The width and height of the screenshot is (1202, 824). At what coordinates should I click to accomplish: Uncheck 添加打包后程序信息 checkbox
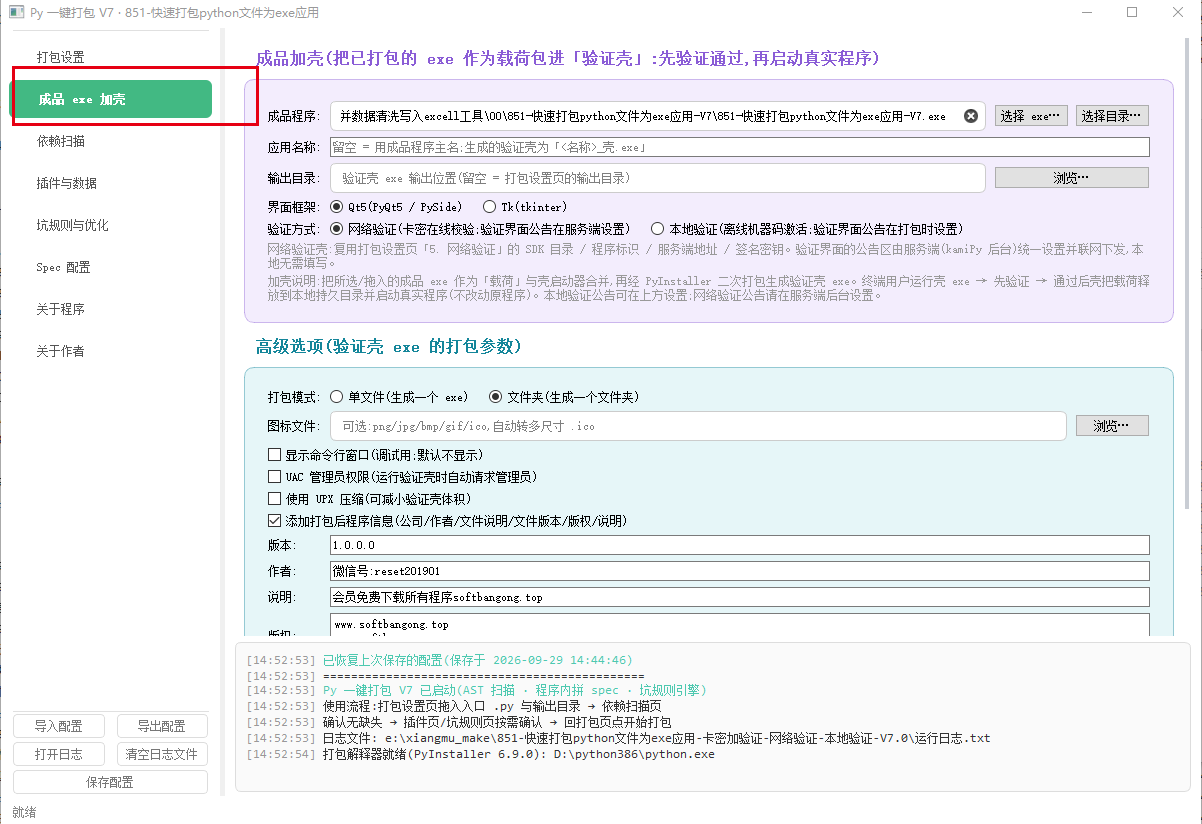click(x=447, y=521)
